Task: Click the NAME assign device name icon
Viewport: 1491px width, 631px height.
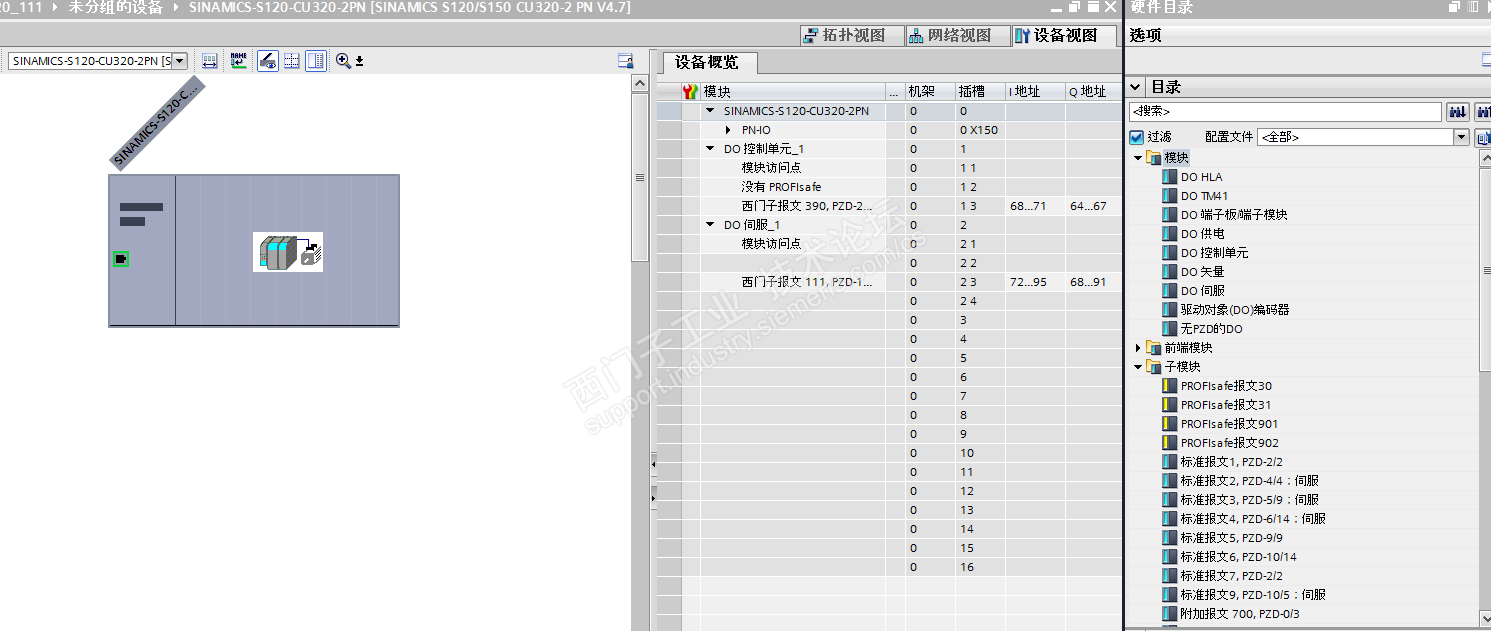Action: point(238,61)
